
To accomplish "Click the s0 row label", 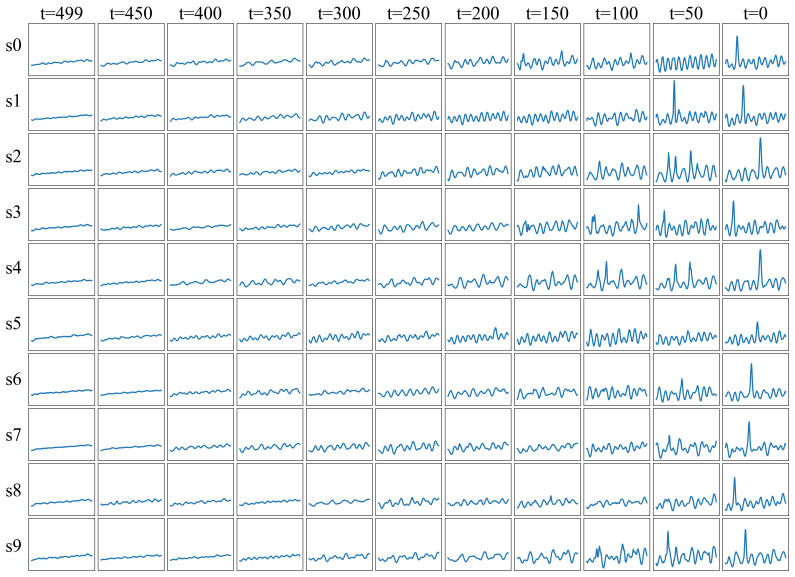I will (14, 46).
